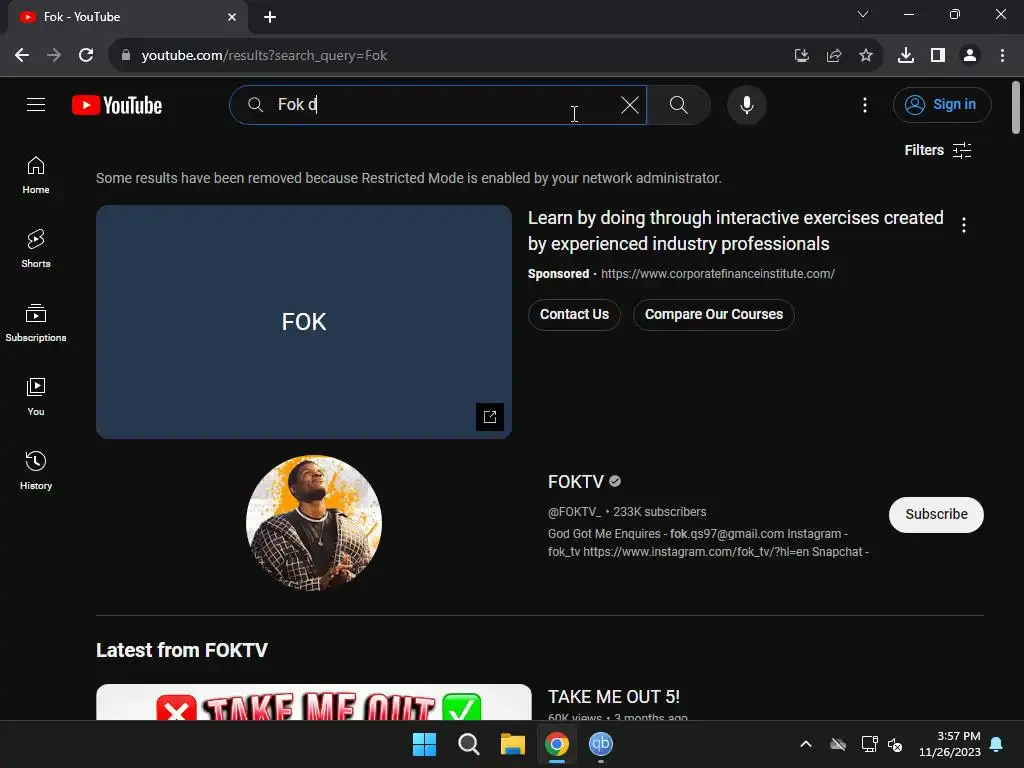The image size is (1024, 768).
Task: Select the Fok - YouTube tab
Action: point(127,18)
